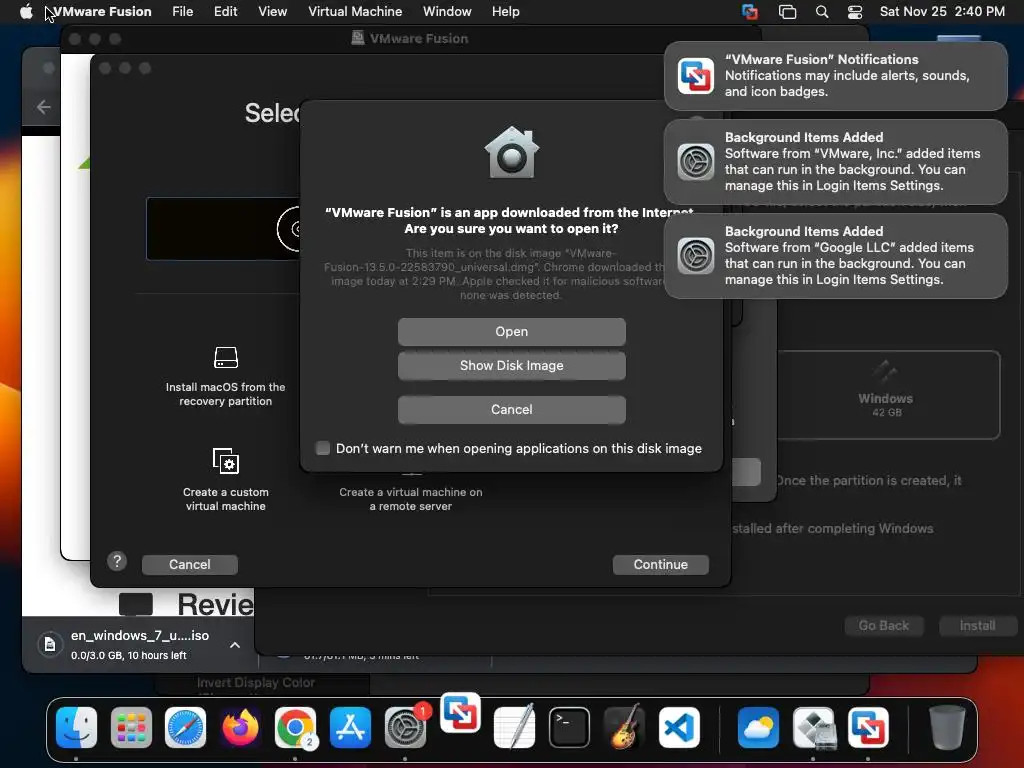
Task: Open Control Center in the menu bar
Action: (x=855, y=12)
